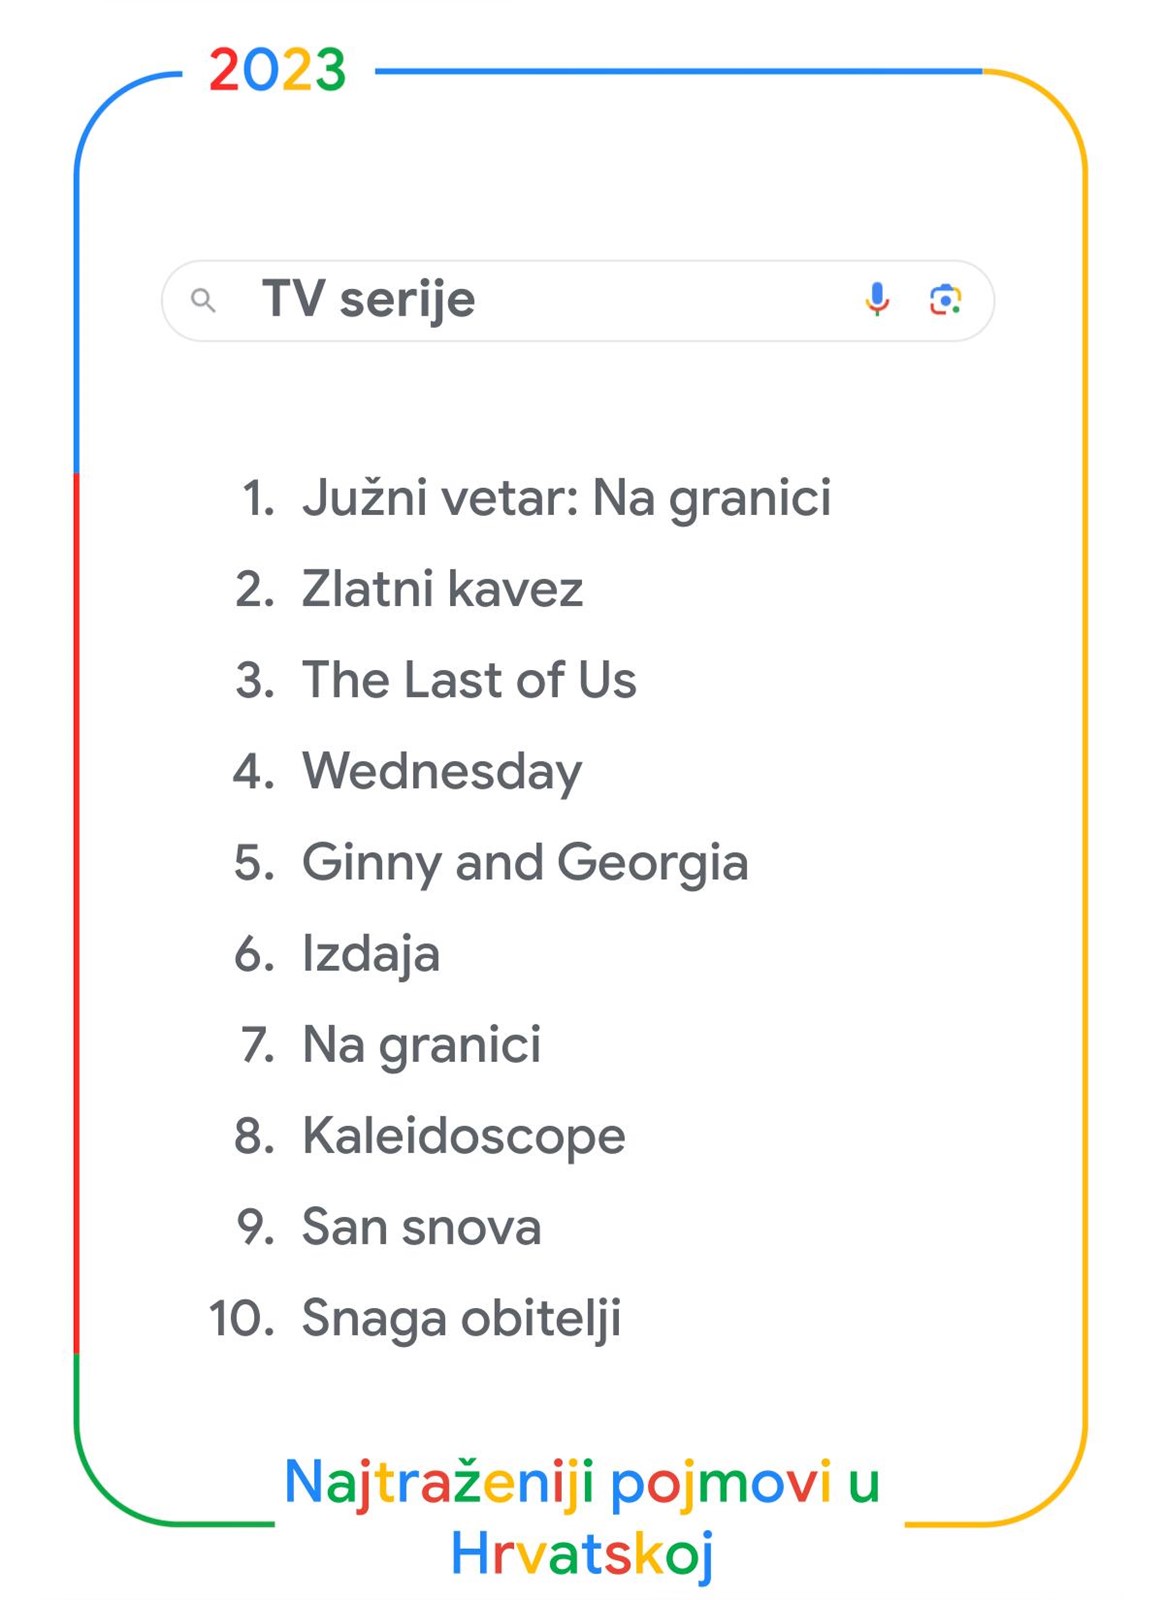The width and height of the screenshot is (1164, 1600).
Task: Select 'Ginny and Georgia' entry
Action: pos(525,863)
